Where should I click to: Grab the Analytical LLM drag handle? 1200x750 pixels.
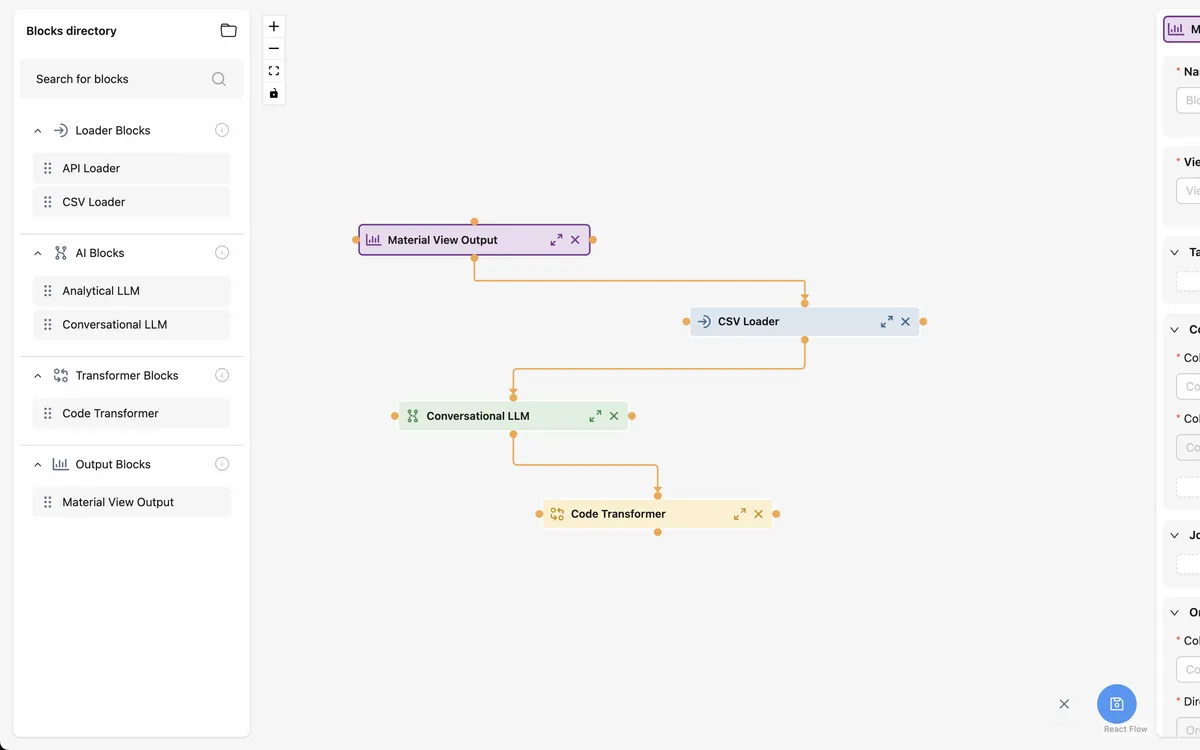[x=48, y=291]
